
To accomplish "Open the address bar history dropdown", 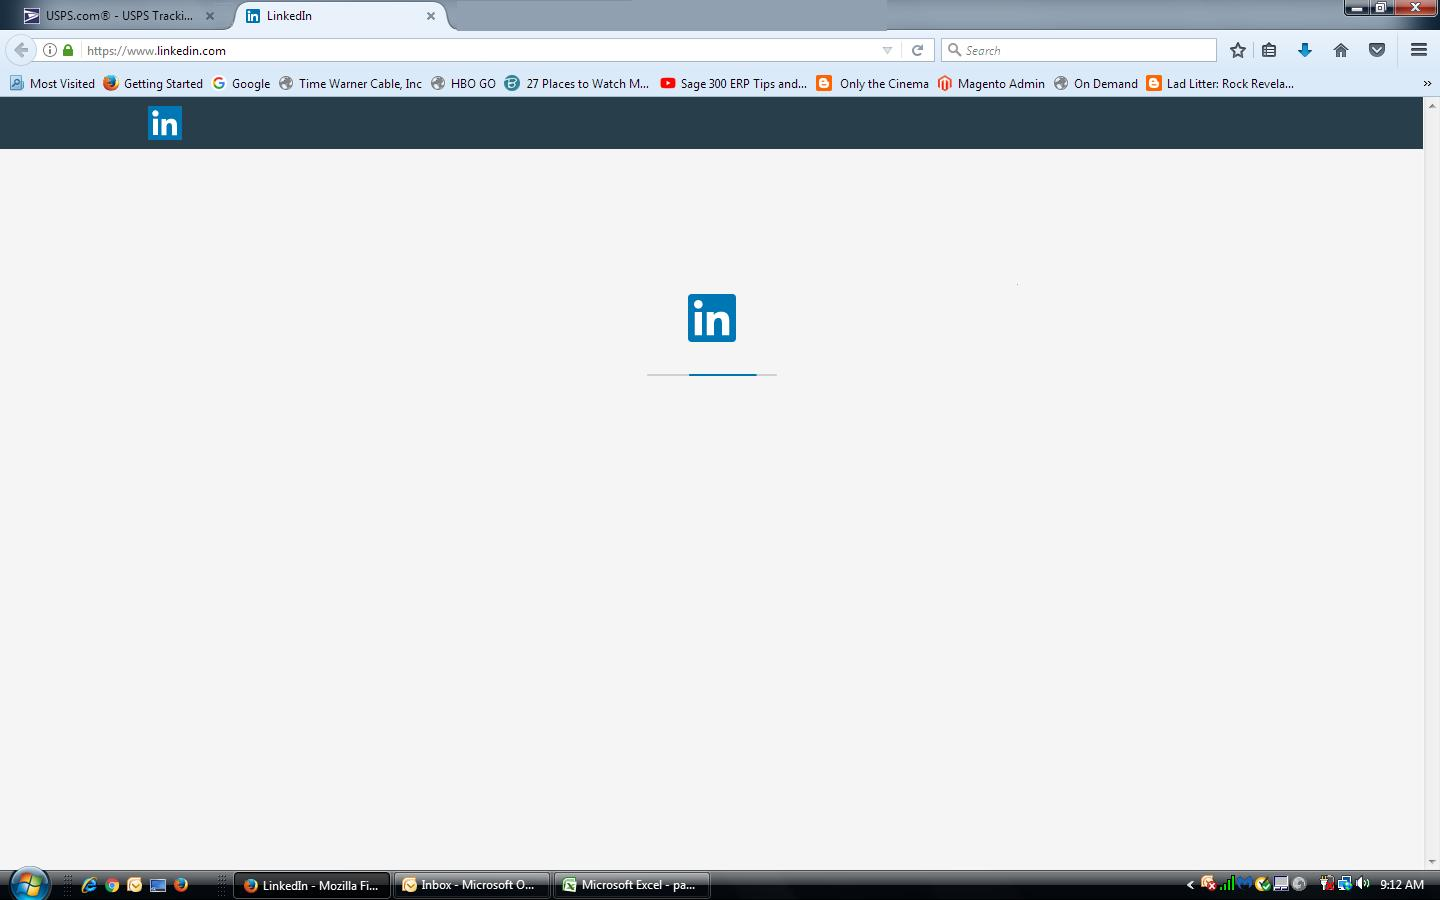I will pyautogui.click(x=887, y=50).
